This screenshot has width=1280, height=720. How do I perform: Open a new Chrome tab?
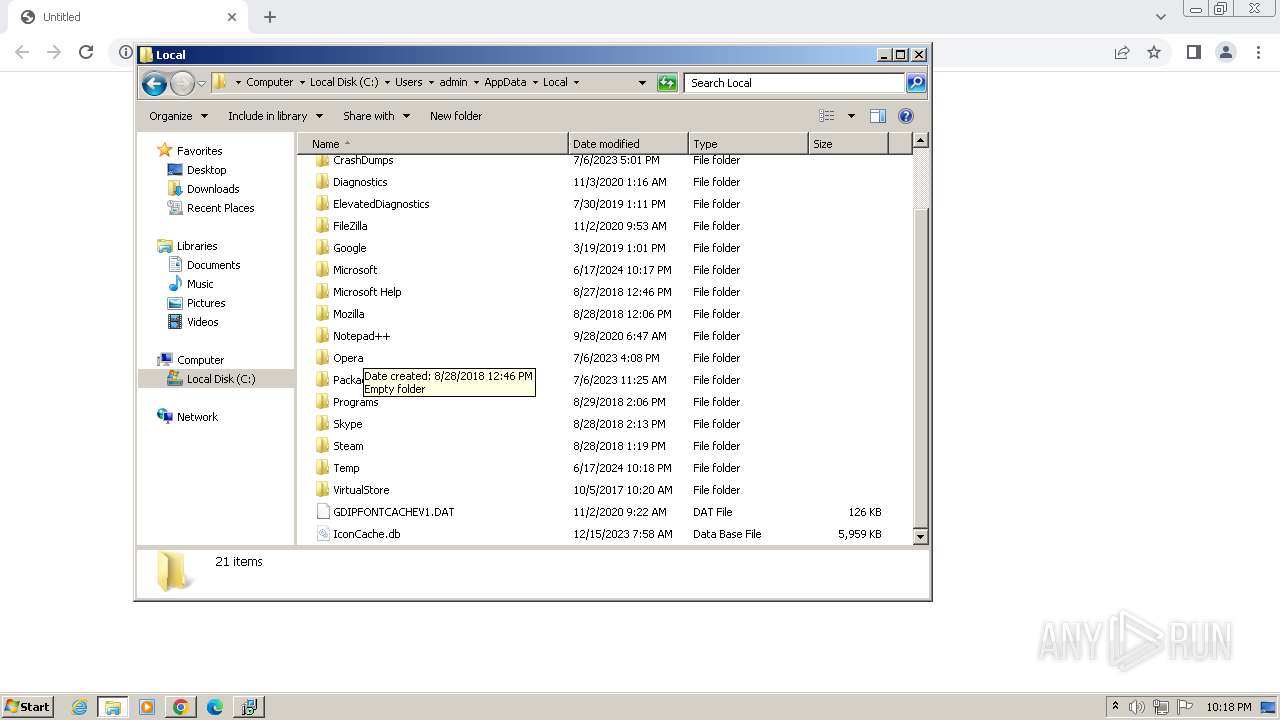pos(270,17)
